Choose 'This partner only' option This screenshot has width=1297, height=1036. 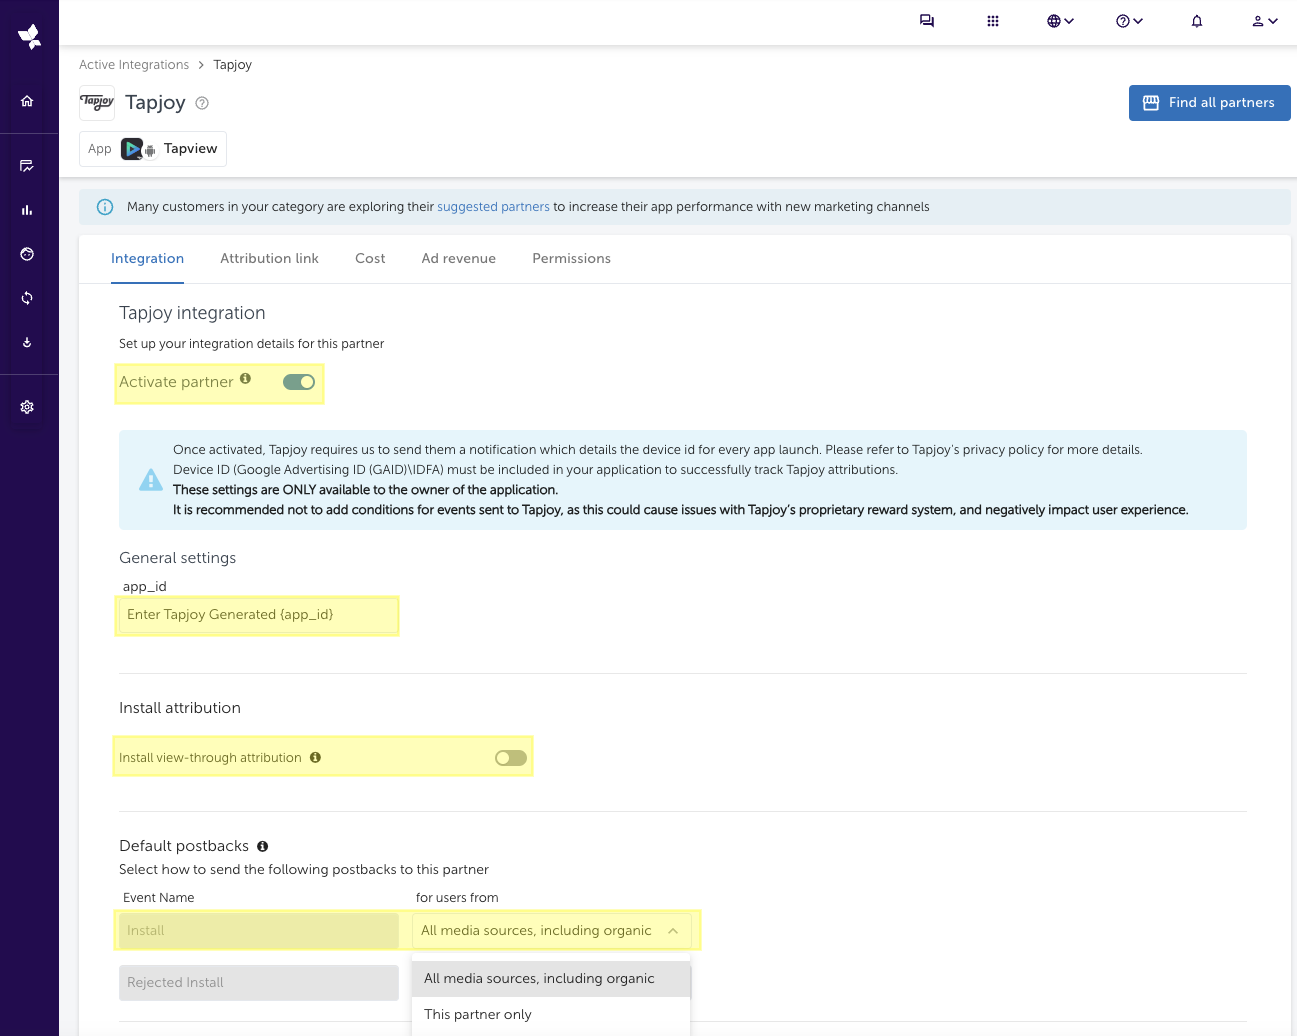point(478,1014)
